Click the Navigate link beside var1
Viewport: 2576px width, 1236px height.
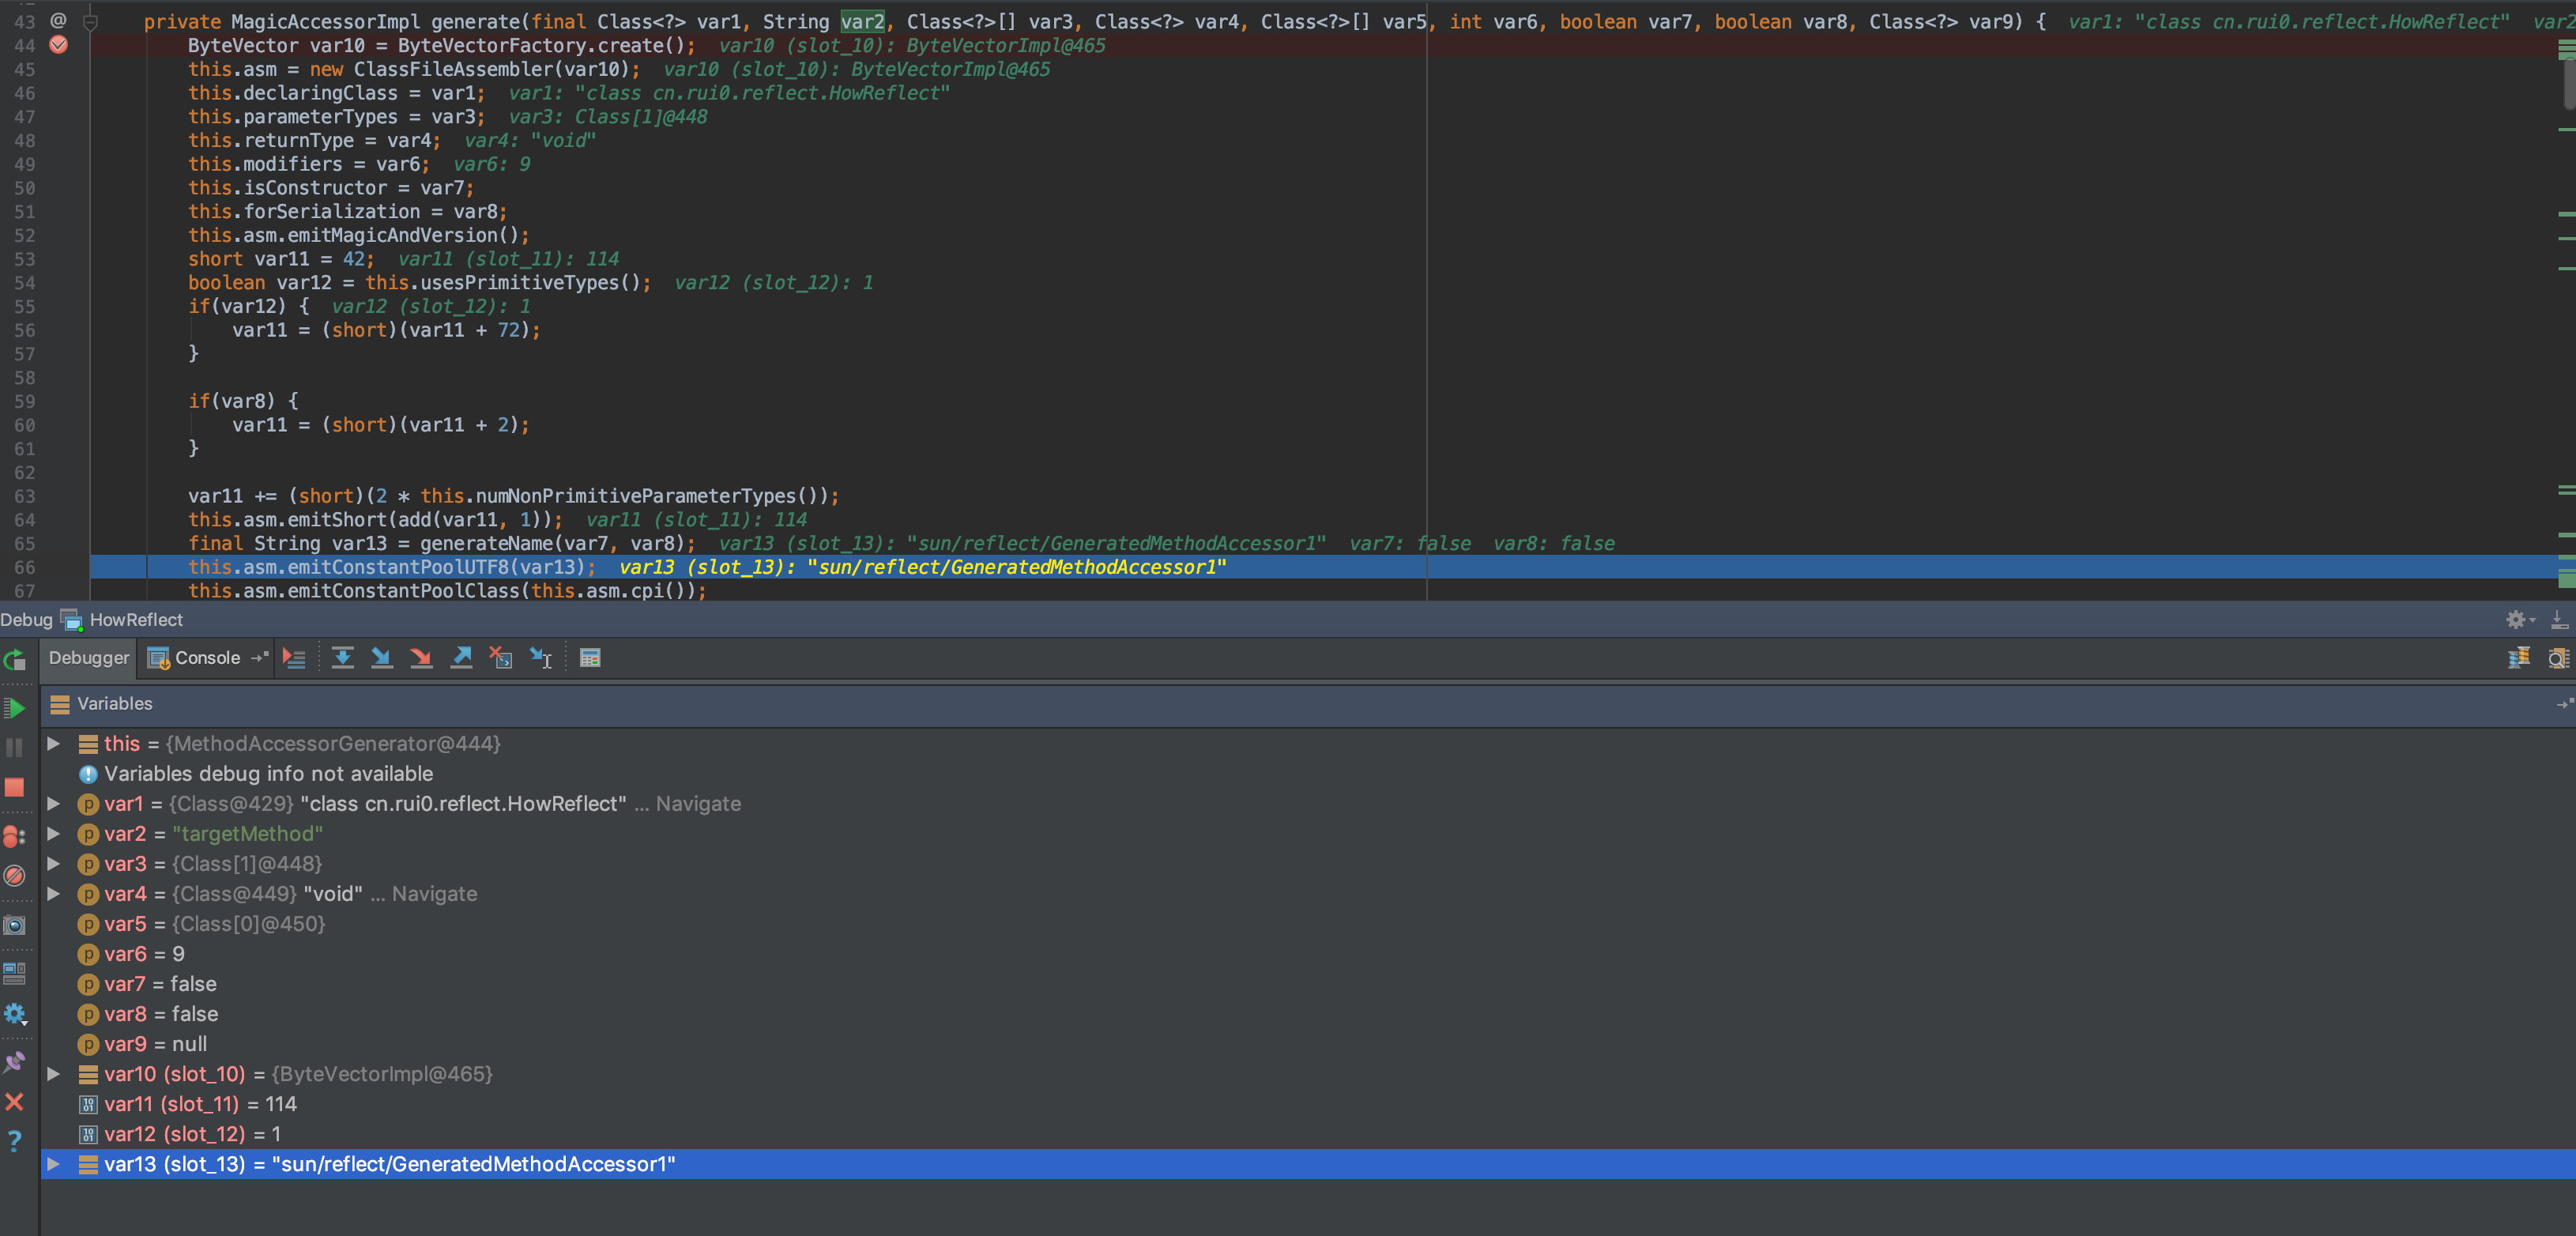tap(698, 803)
